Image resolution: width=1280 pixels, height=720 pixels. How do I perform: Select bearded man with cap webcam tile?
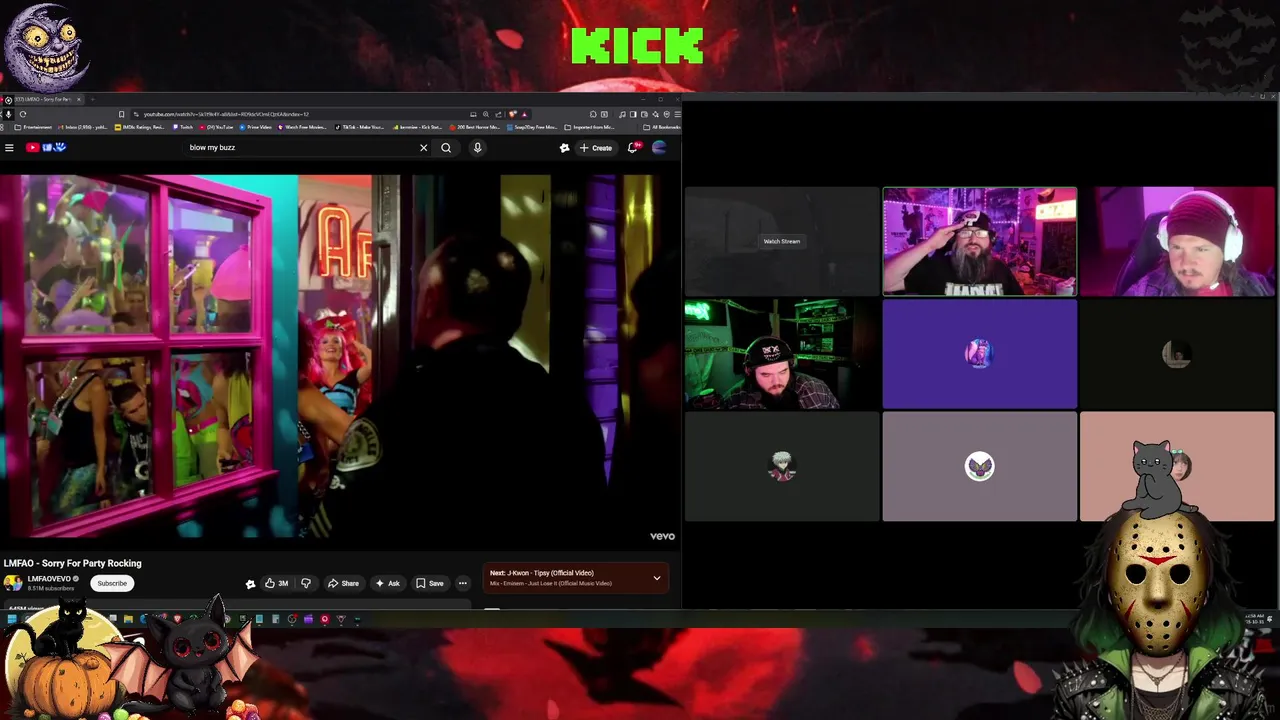tap(979, 241)
